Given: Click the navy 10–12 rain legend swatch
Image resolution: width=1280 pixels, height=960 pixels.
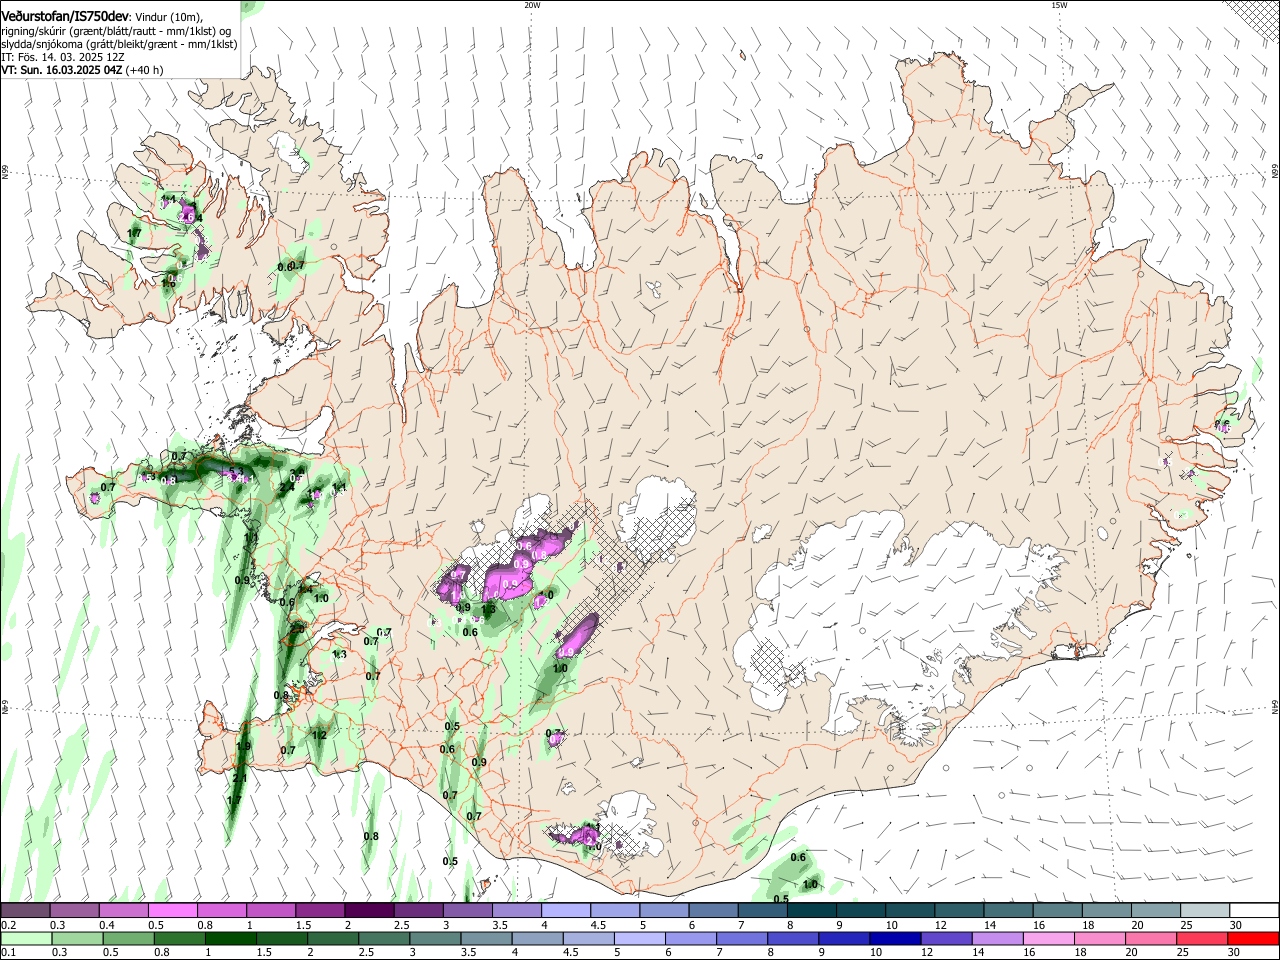Looking at the screenshot, I should (x=896, y=938).
